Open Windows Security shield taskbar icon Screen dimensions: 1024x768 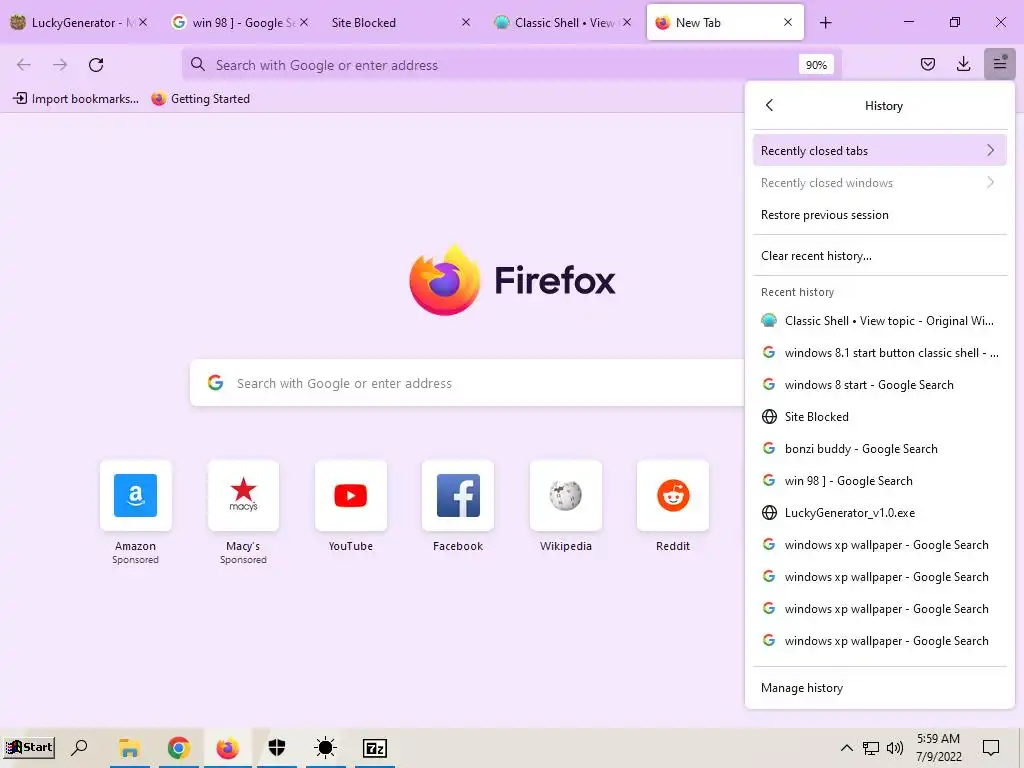277,748
